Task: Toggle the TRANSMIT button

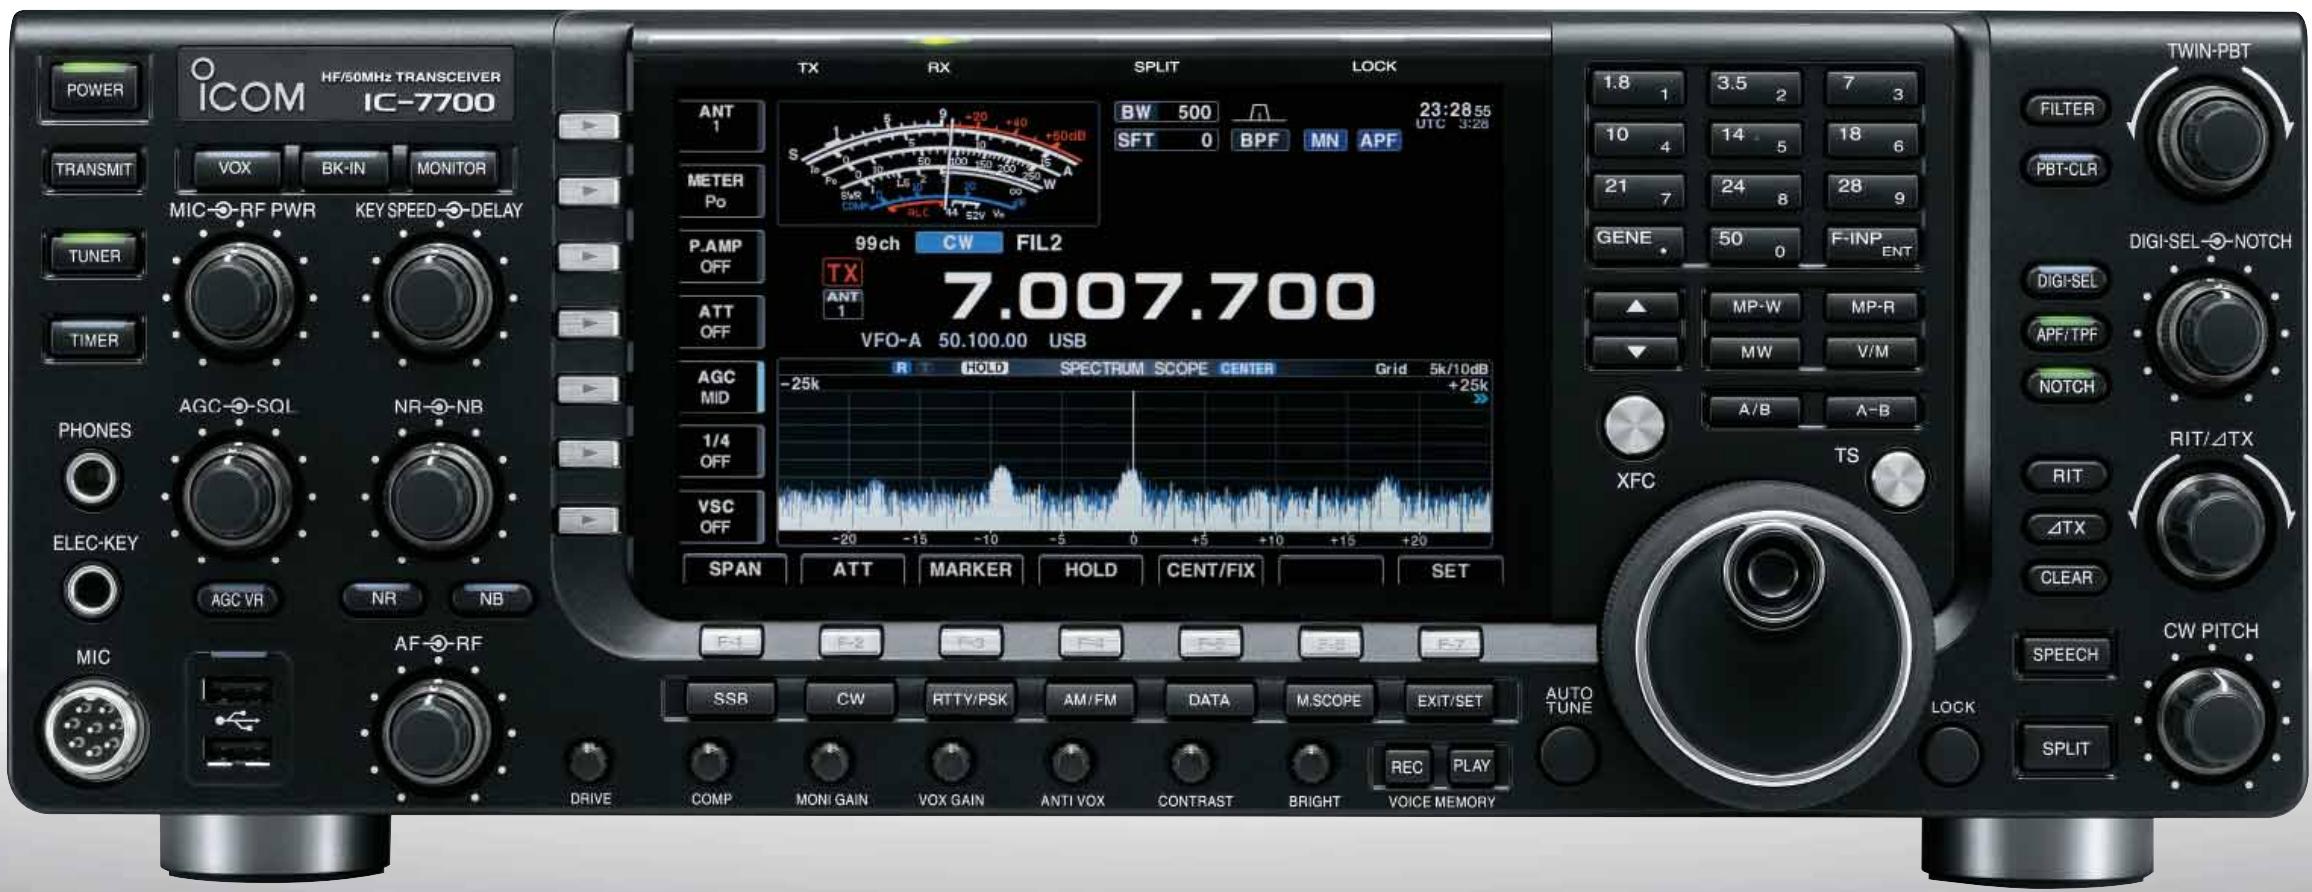Action: (94, 169)
